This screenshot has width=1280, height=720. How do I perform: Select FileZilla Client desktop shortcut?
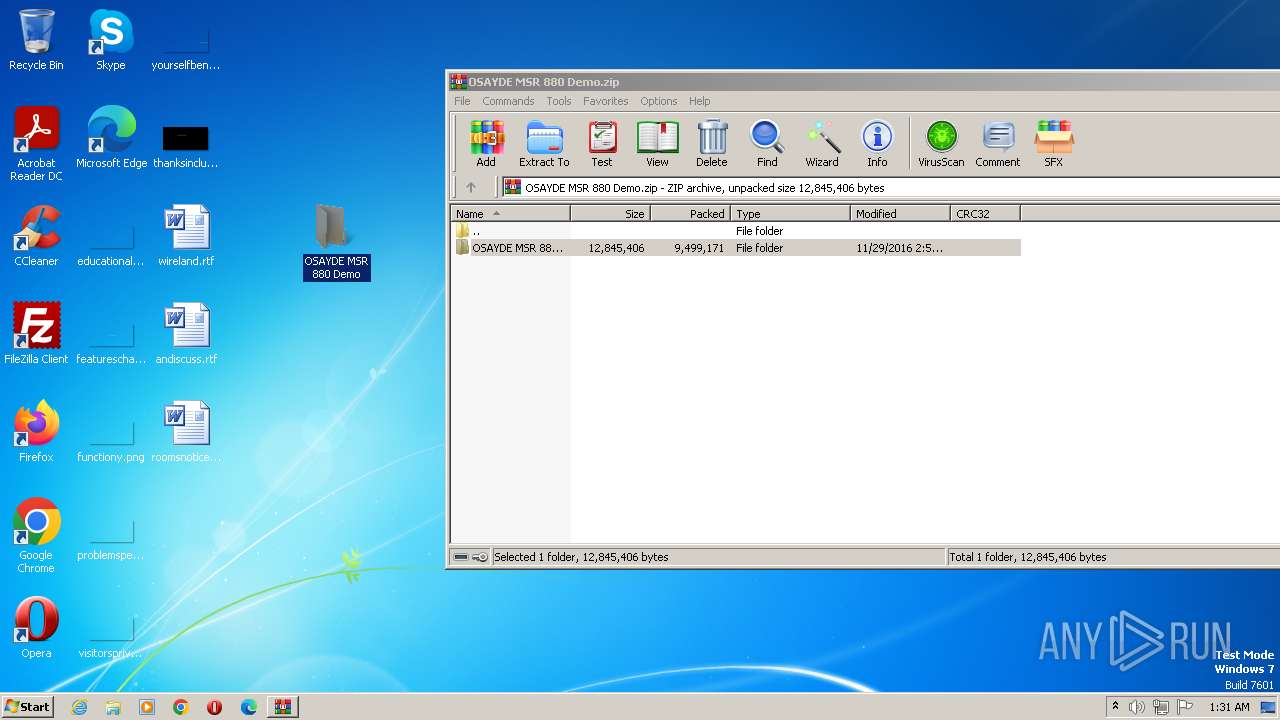click(36, 334)
